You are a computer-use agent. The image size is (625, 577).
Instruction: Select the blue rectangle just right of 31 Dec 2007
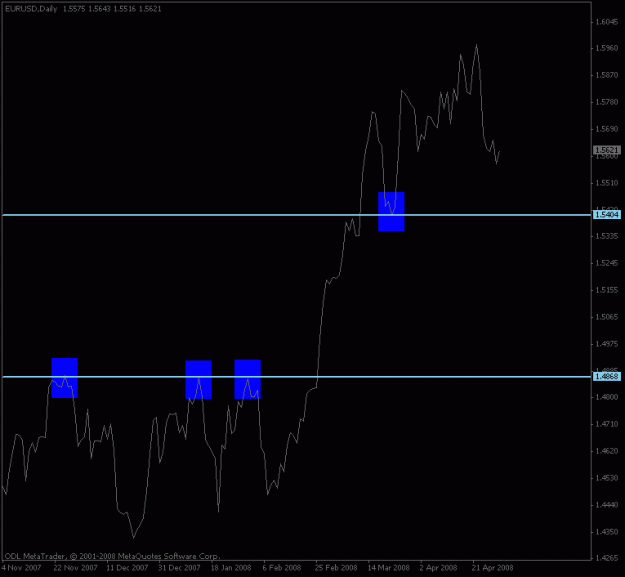[x=198, y=379]
